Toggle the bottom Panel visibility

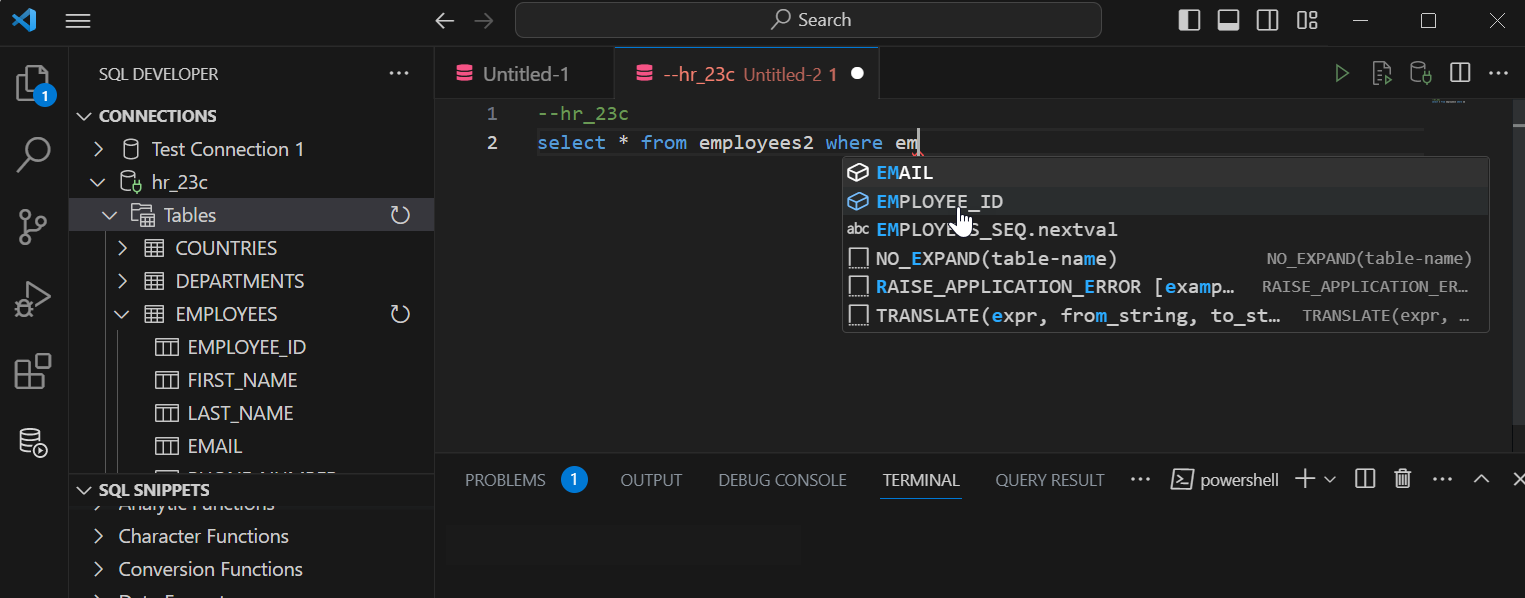(1228, 20)
